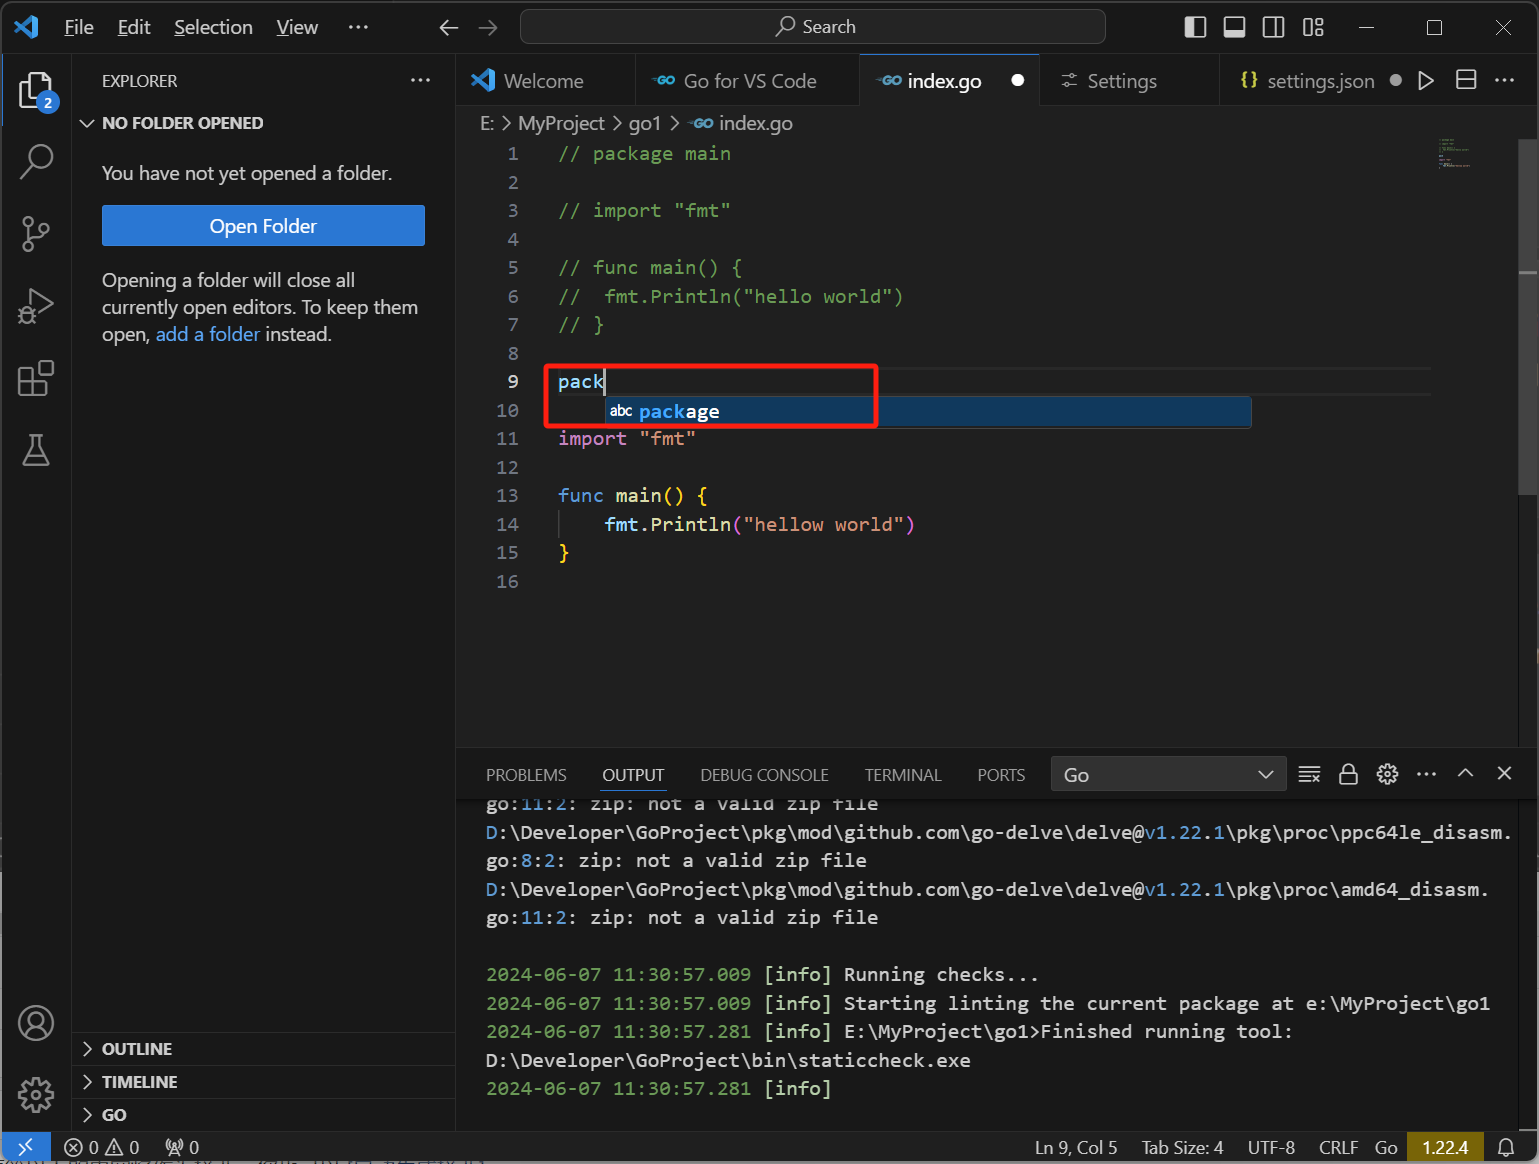
Task: Click the editor vertical scrollbar
Action: pos(1528,317)
